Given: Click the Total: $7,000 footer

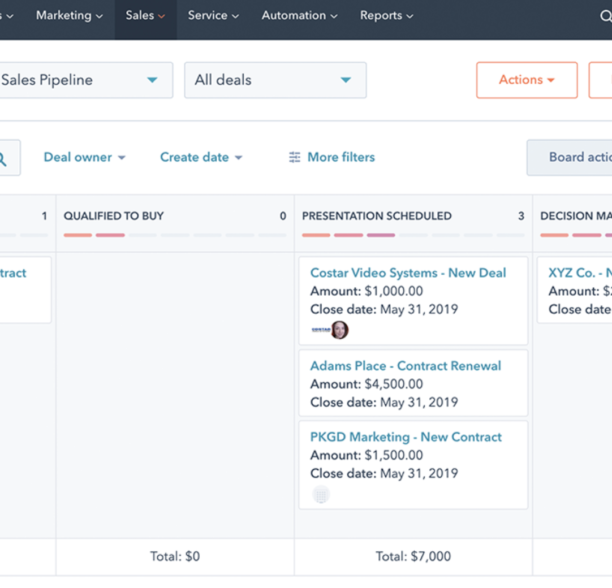Looking at the screenshot, I should 413,556.
